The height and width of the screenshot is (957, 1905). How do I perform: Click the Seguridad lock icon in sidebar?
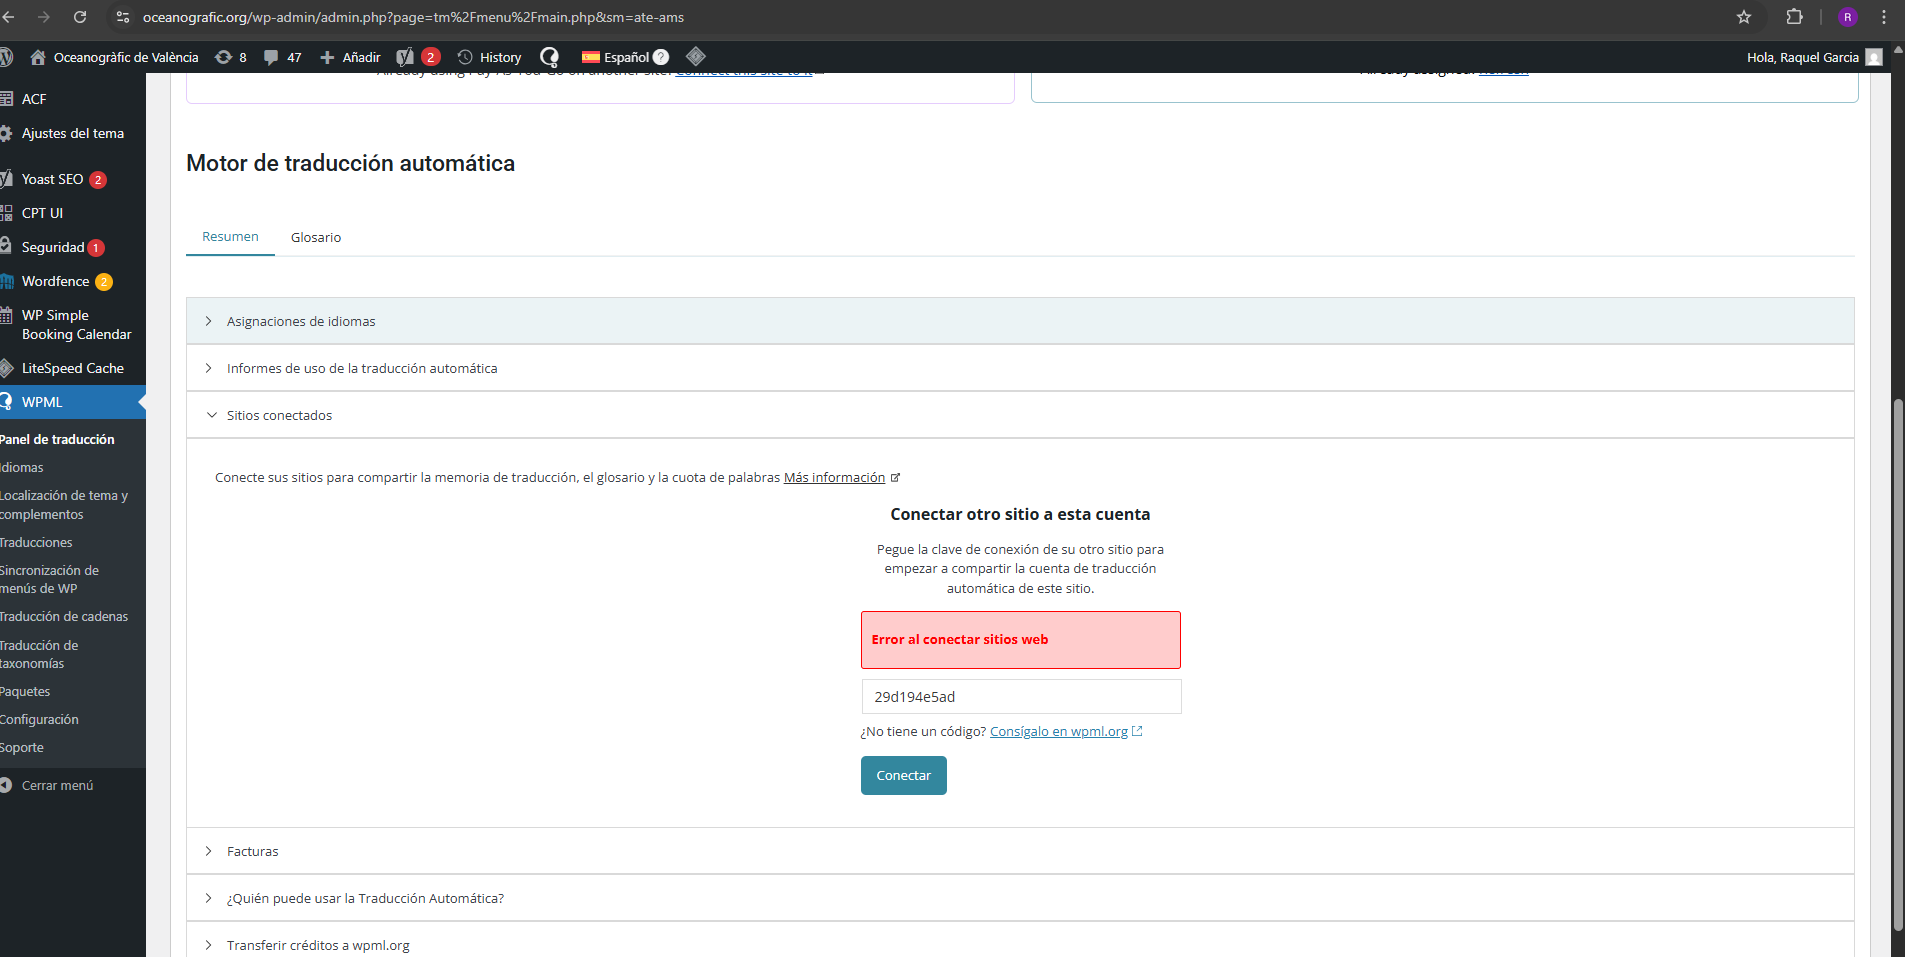pyautogui.click(x=6, y=246)
